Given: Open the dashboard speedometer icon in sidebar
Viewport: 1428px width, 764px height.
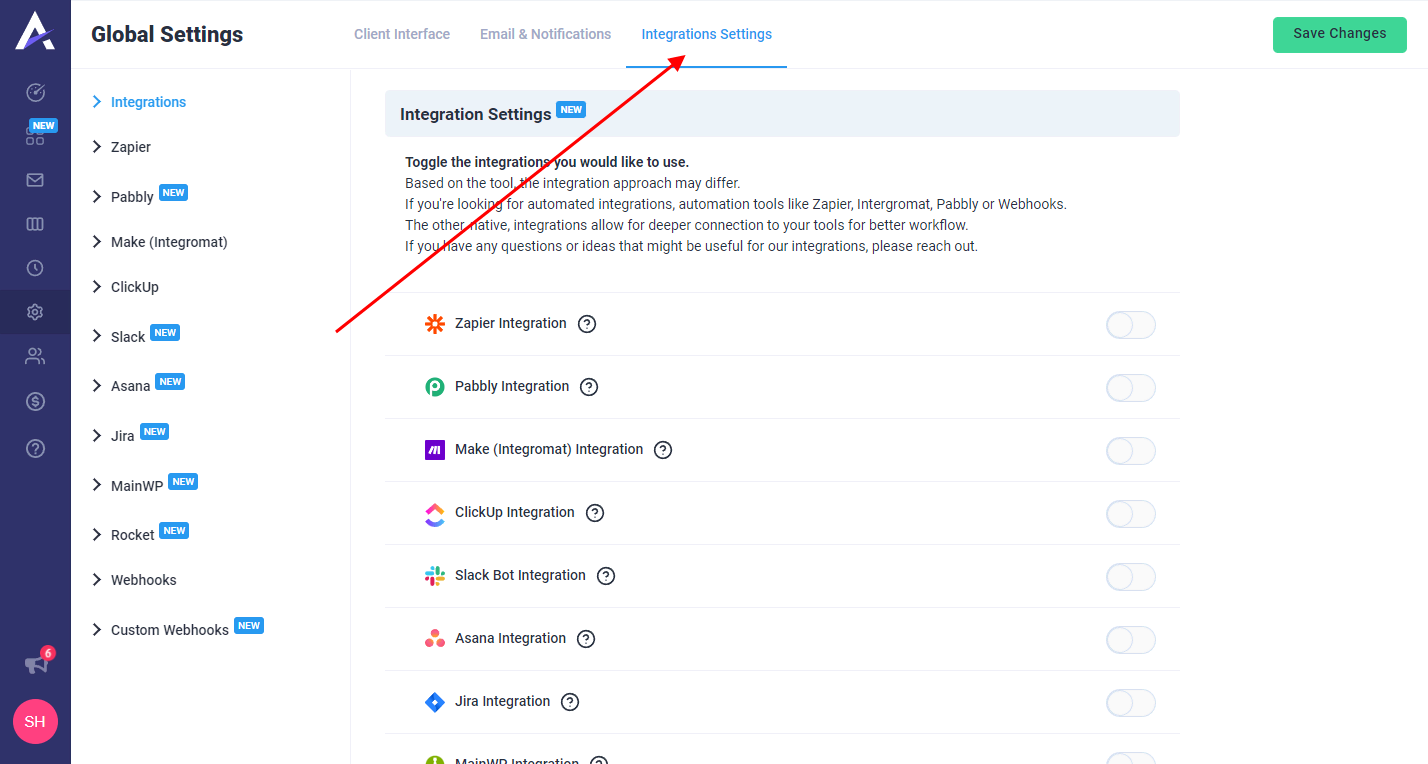Looking at the screenshot, I should pos(35,92).
